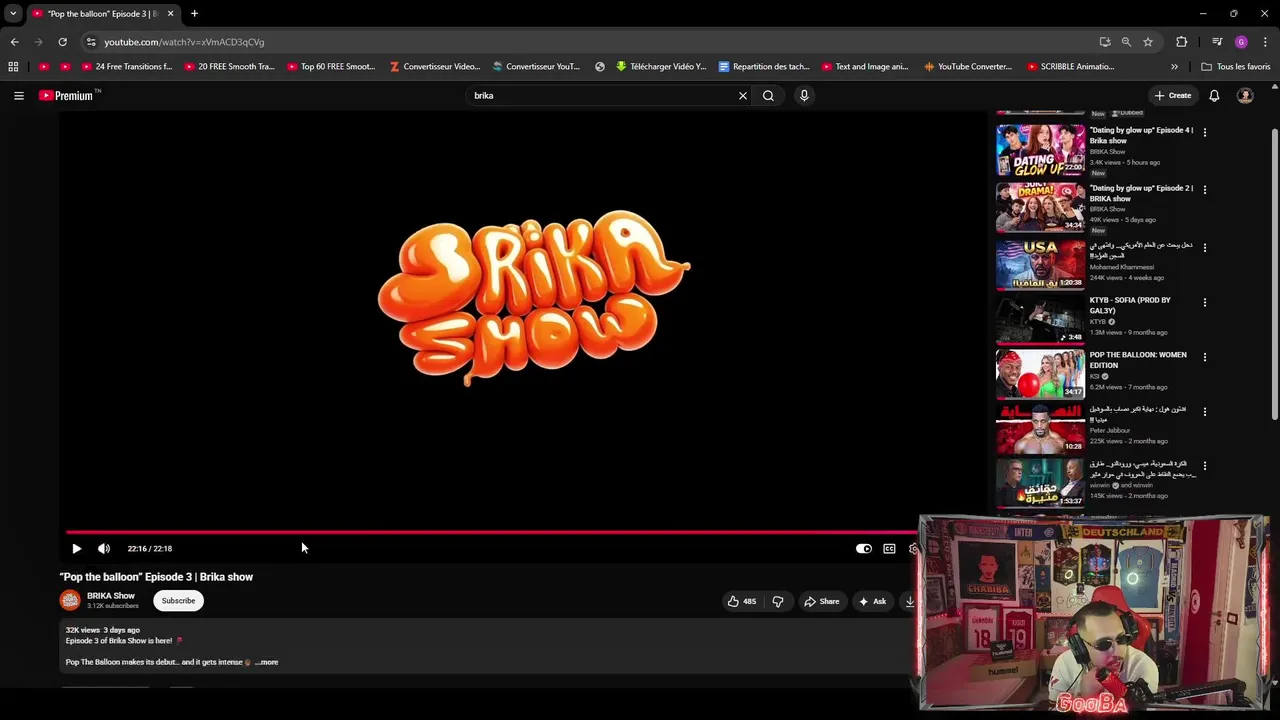Click the Ask button below video
Screen dimensions: 1280x720
[x=872, y=601]
